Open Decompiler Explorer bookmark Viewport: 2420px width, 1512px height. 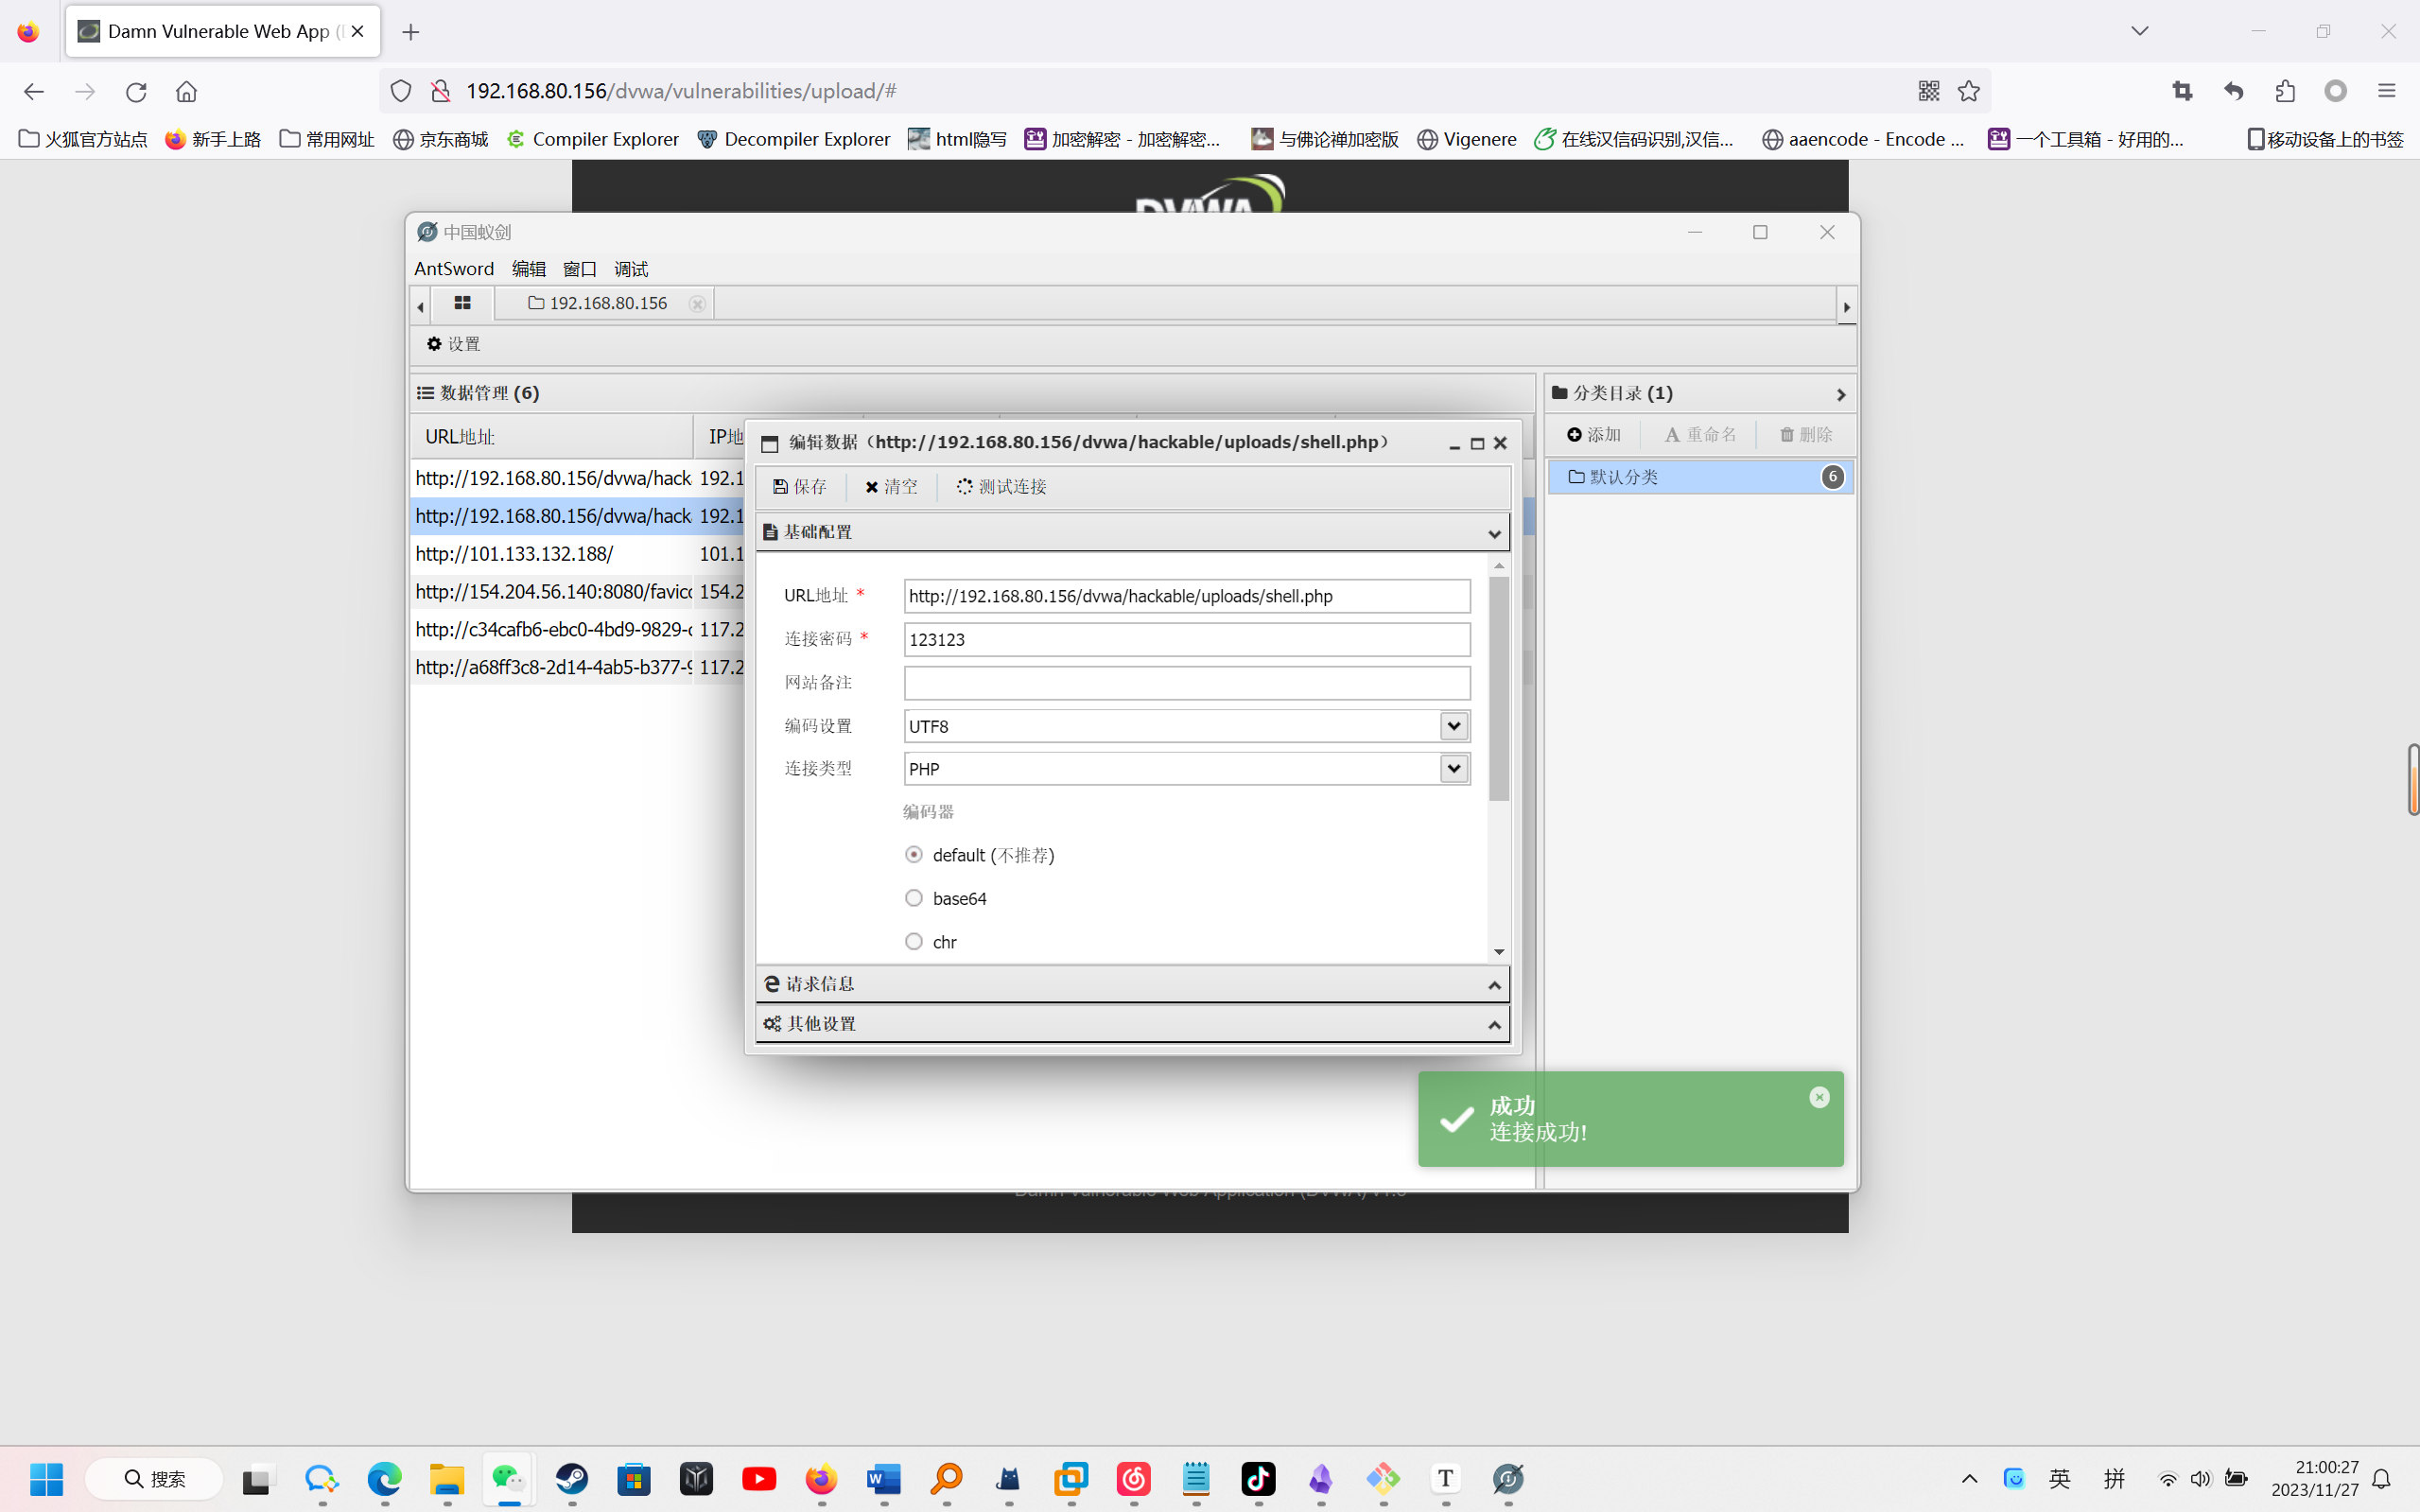point(794,139)
